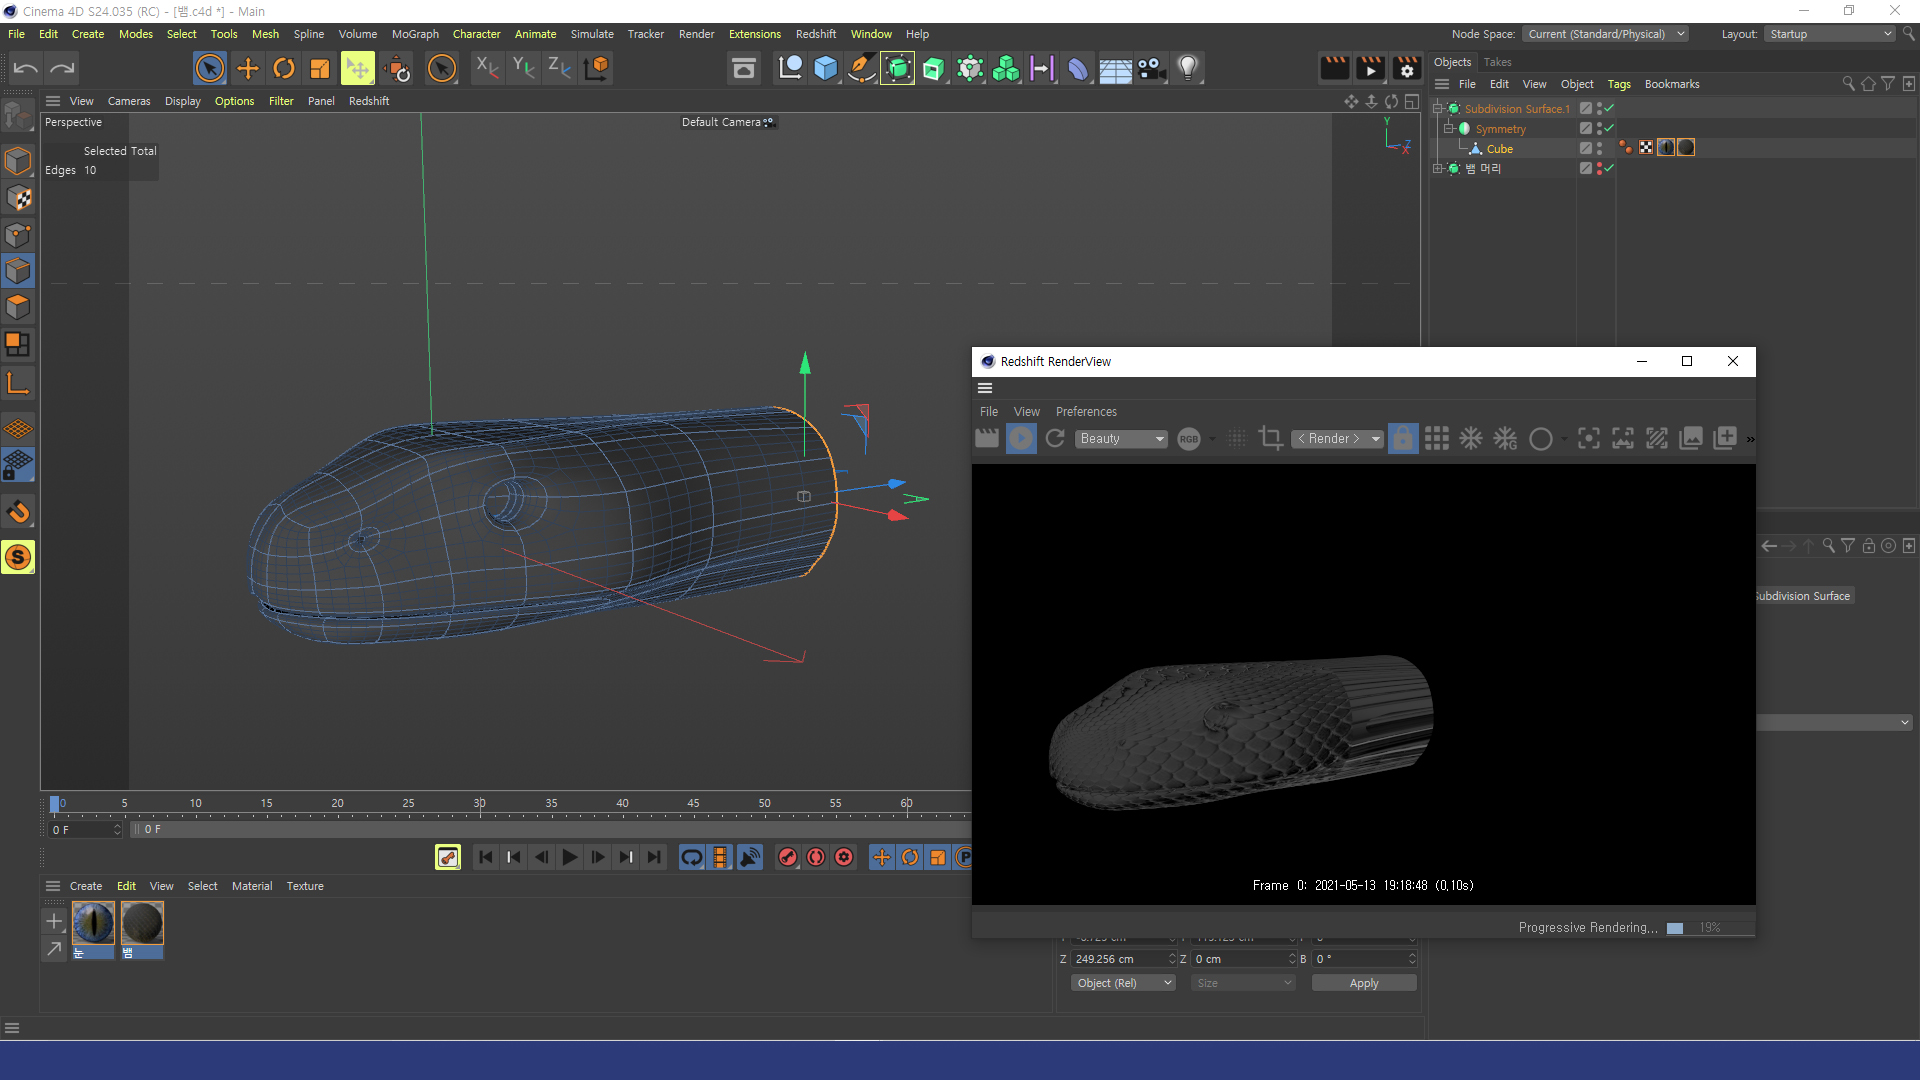Add a Light object

[x=1187, y=68]
